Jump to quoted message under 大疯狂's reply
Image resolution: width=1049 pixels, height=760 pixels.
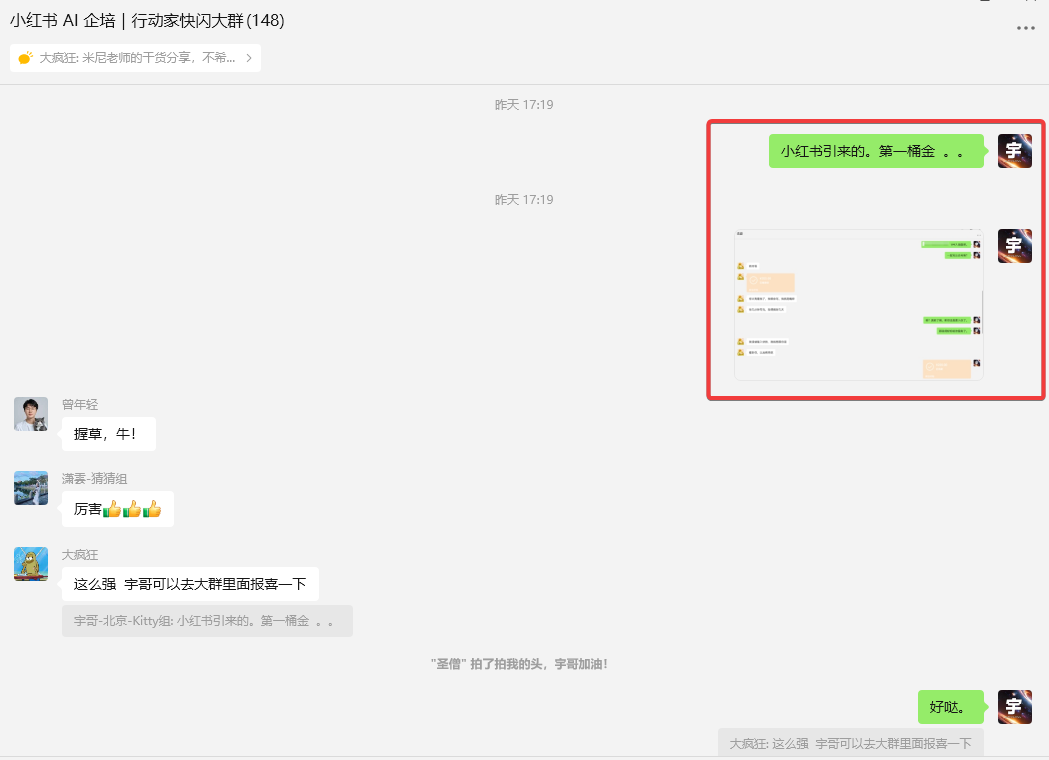point(207,621)
